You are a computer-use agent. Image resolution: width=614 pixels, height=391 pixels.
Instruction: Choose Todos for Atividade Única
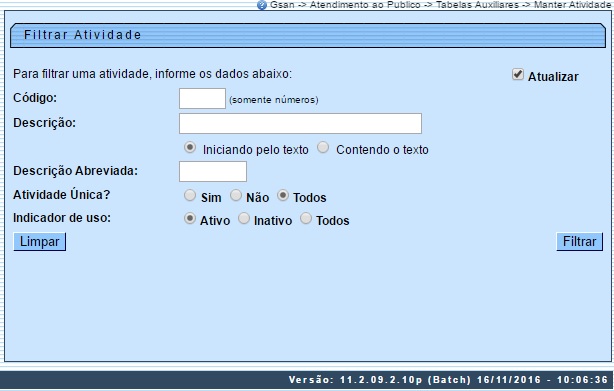(x=283, y=195)
